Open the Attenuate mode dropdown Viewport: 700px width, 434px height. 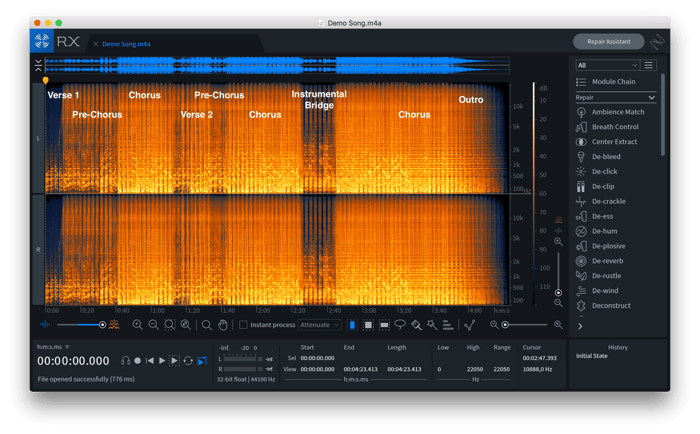[320, 325]
